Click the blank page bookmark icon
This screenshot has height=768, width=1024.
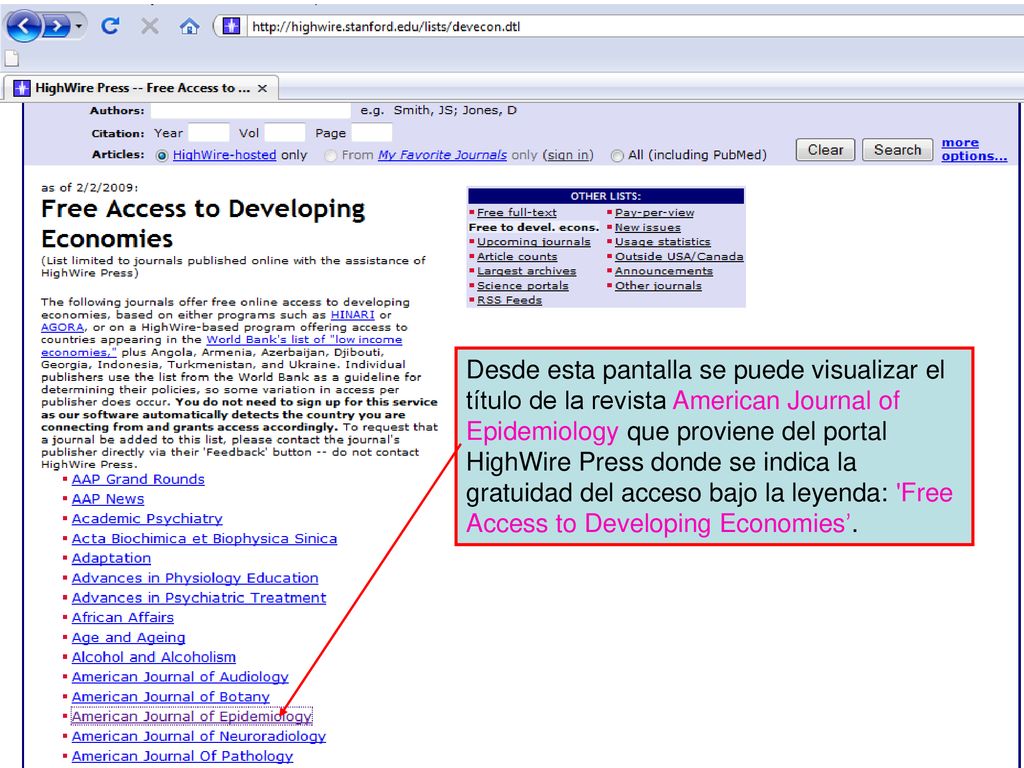point(11,58)
